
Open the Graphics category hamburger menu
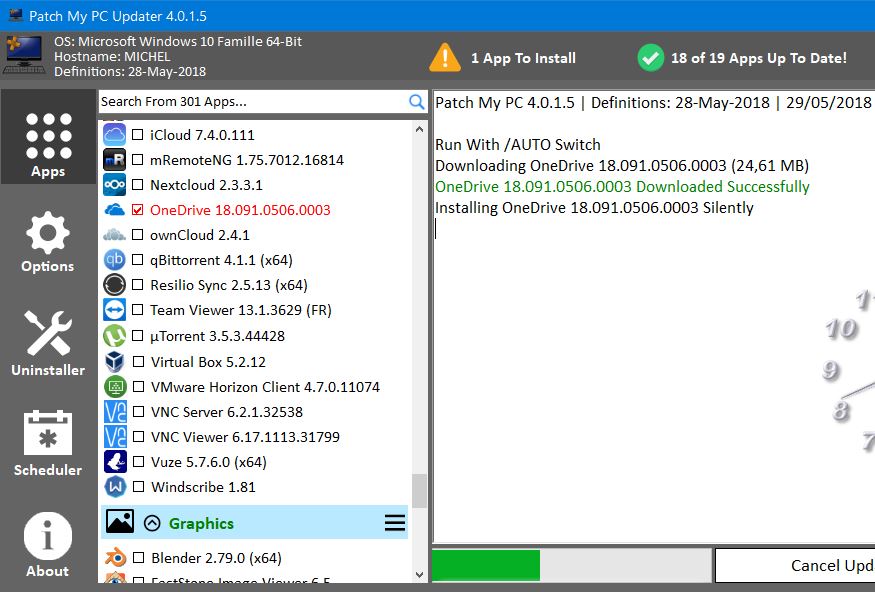click(395, 522)
